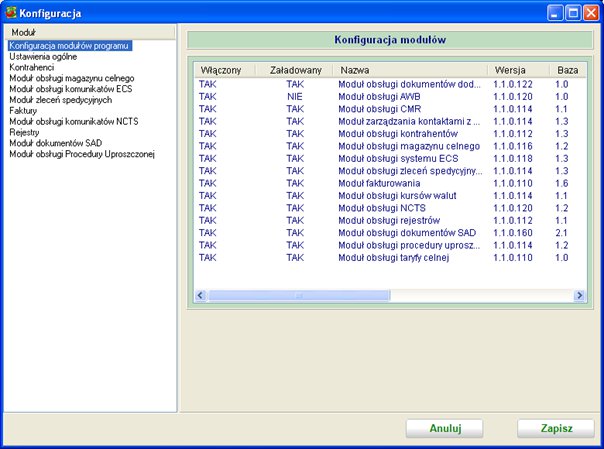The width and height of the screenshot is (604, 449).
Task: Select table row Moduł obsługi magazynu celnego
Action: pyautogui.click(x=390, y=146)
